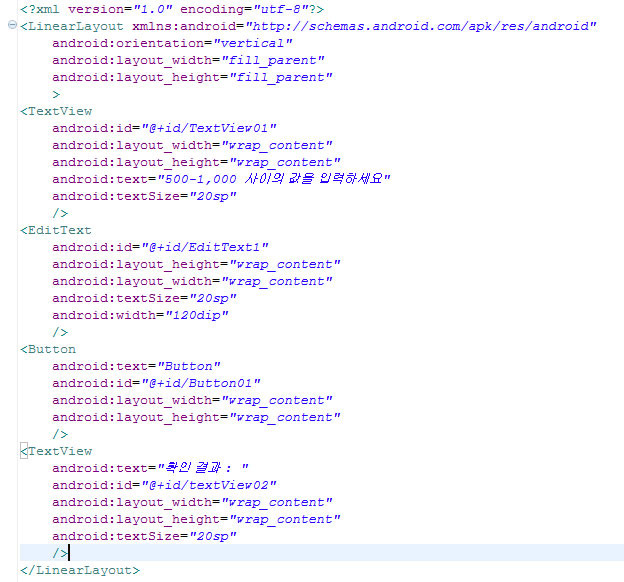Click the xml version declaration line
The height and width of the screenshot is (582, 624).
click(x=172, y=9)
